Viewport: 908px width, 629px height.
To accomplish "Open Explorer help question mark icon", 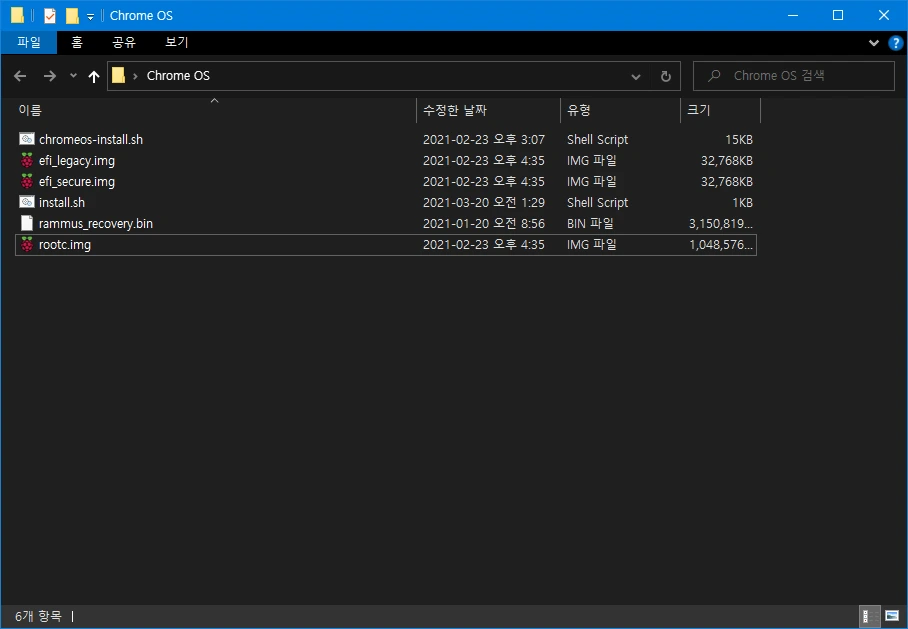I will 895,43.
